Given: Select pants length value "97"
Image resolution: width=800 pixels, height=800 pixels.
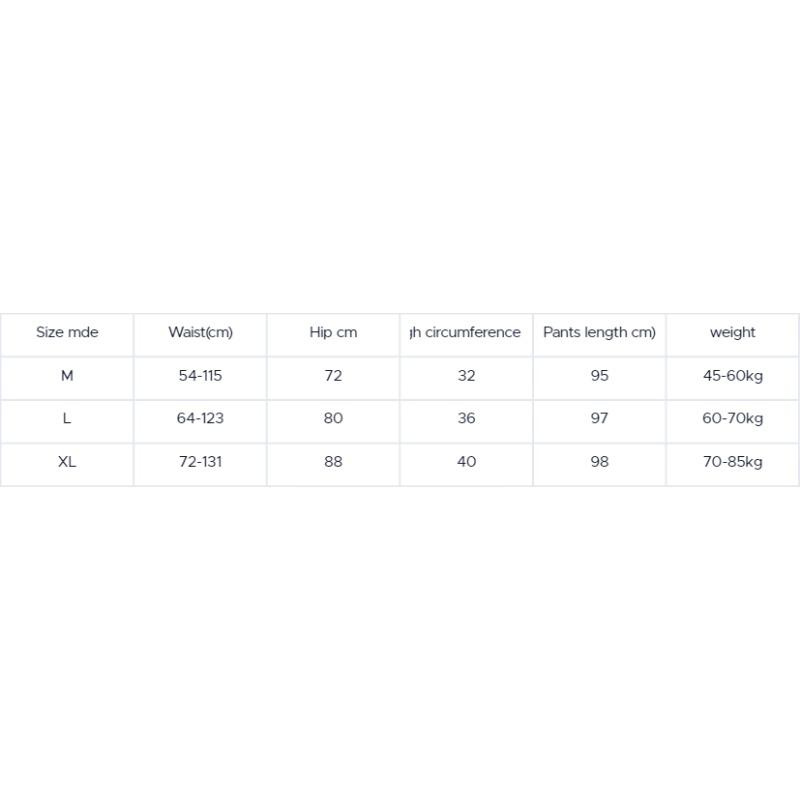Looking at the screenshot, I should (599, 419).
